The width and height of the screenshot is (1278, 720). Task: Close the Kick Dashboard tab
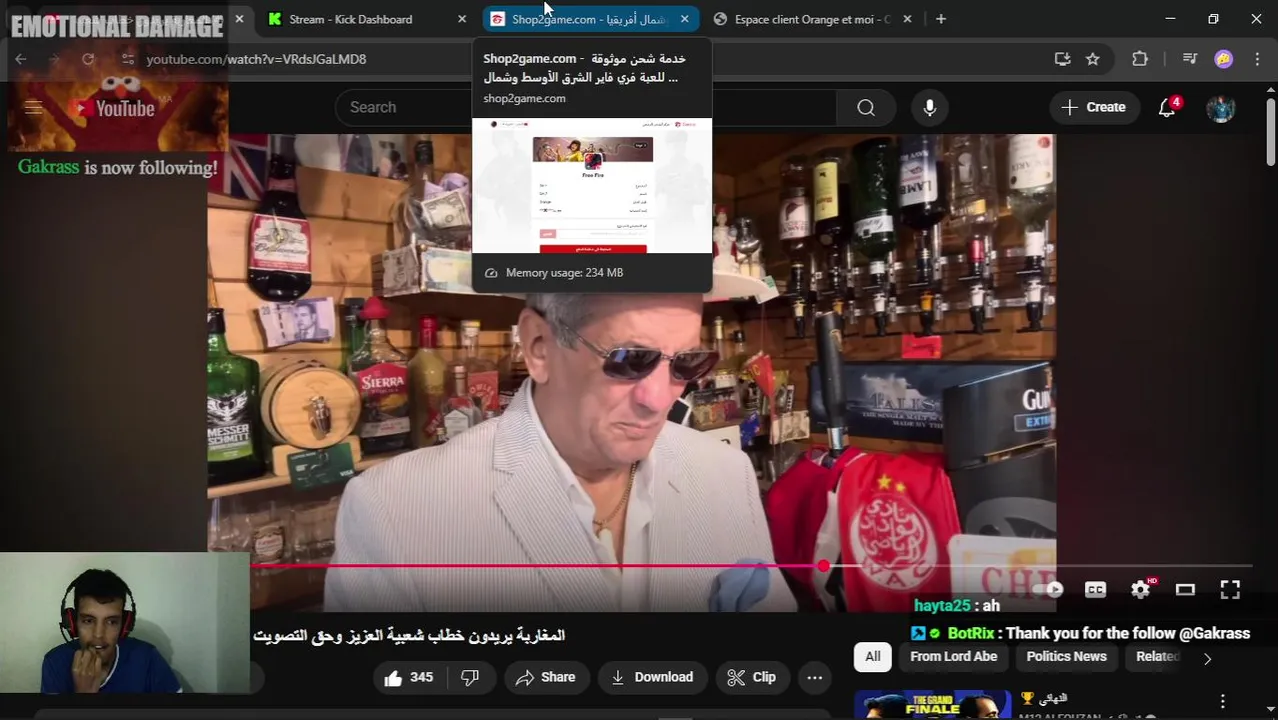click(x=462, y=19)
